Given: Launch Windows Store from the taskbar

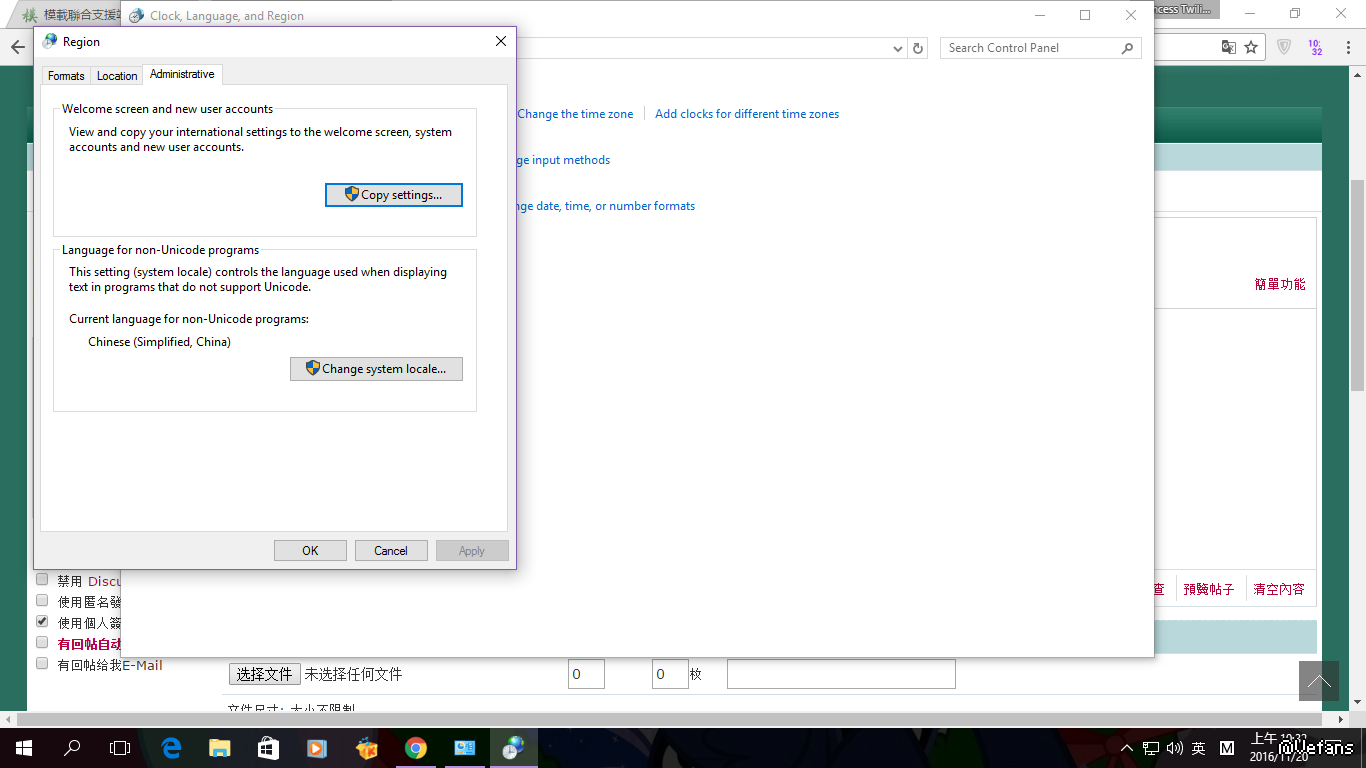Looking at the screenshot, I should click(x=268, y=747).
